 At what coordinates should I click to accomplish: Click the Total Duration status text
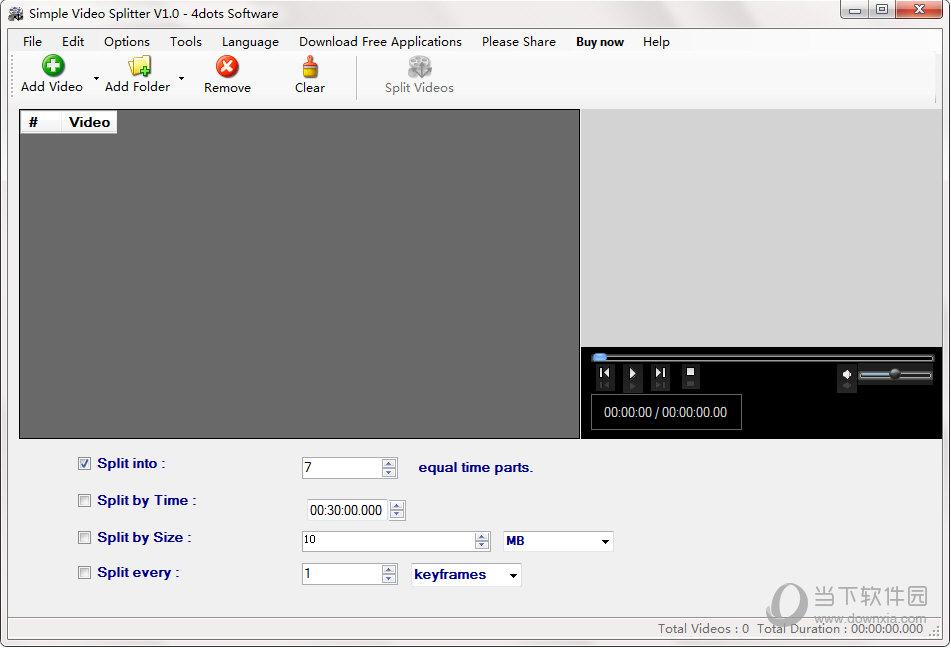tap(840, 629)
